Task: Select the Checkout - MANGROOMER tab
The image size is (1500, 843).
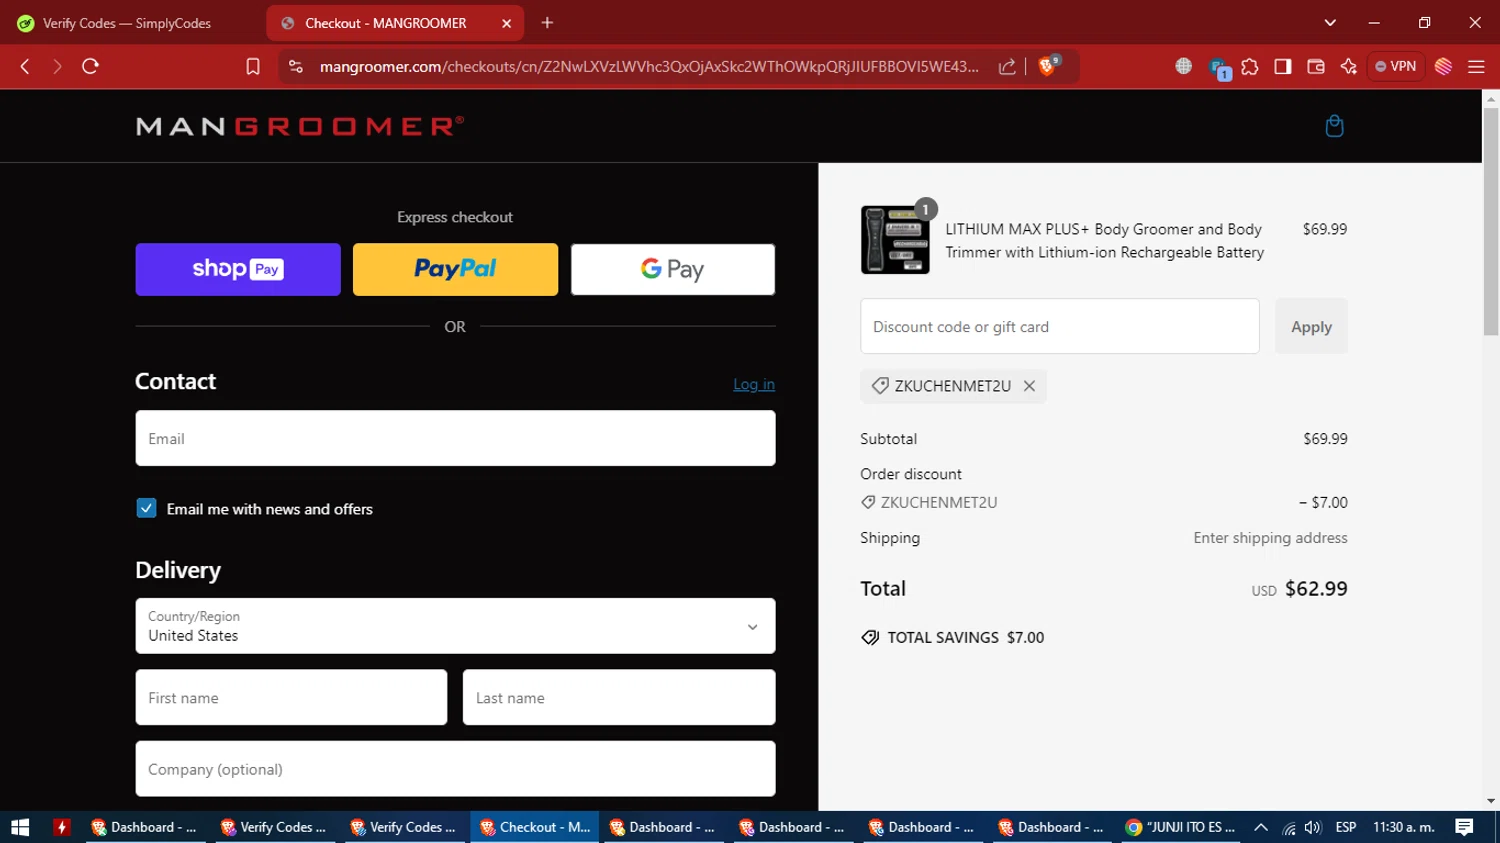Action: tap(395, 23)
